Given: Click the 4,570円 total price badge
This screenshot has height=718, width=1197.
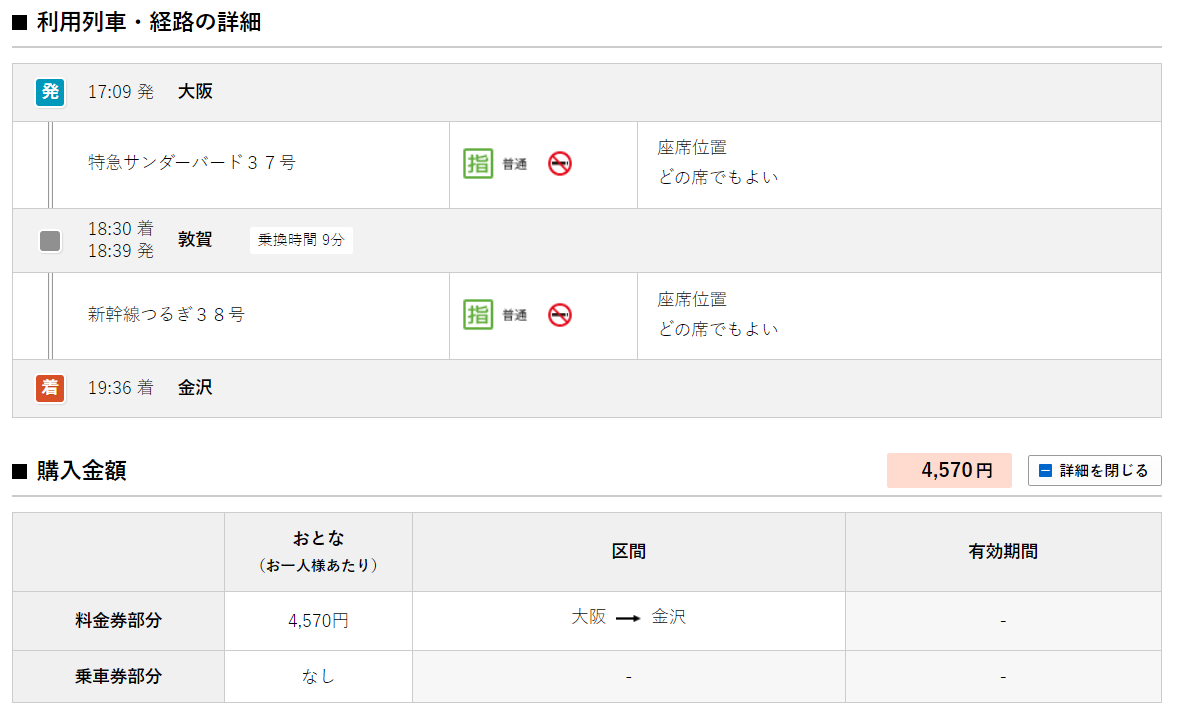Looking at the screenshot, I should (x=949, y=470).
